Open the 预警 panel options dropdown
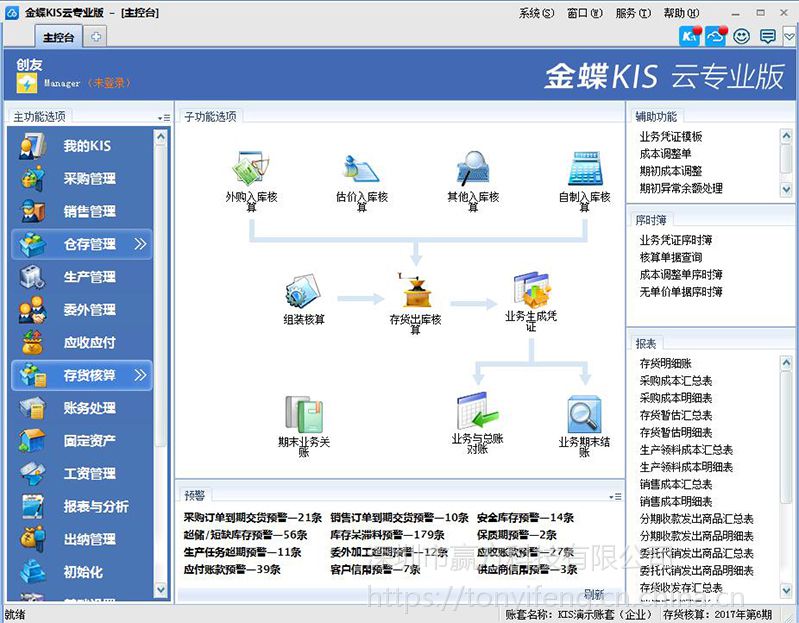Screen dimensions: 799x623 point(615,496)
